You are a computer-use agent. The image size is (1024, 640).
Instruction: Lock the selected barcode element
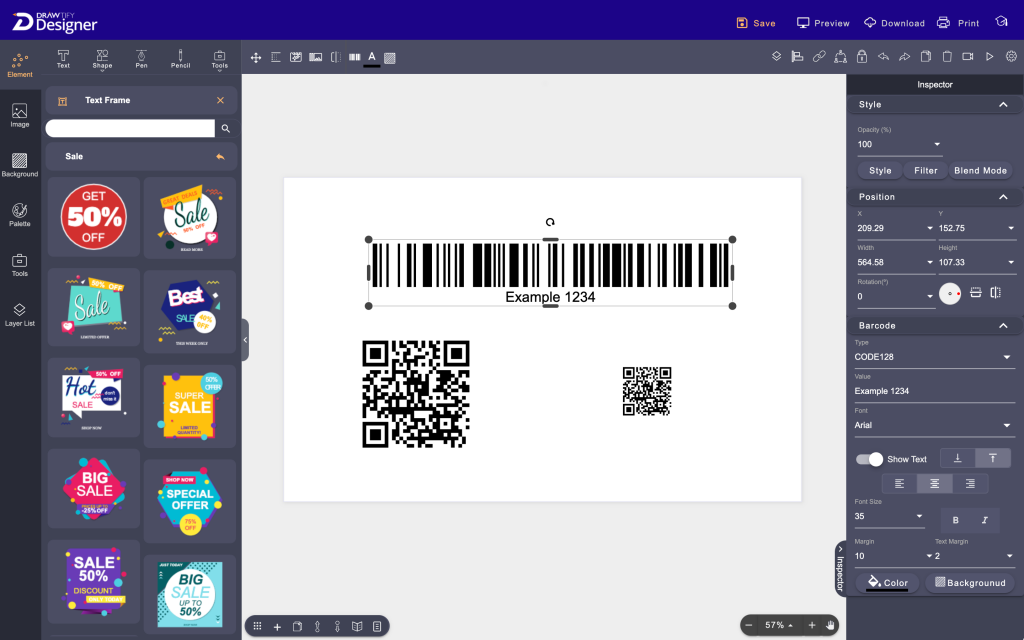click(861, 56)
